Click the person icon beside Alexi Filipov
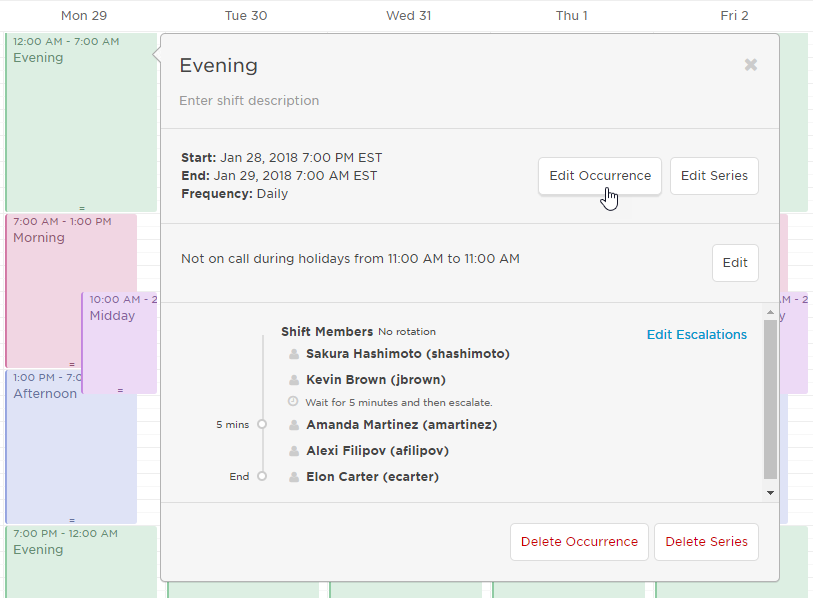The width and height of the screenshot is (813, 598). [293, 451]
